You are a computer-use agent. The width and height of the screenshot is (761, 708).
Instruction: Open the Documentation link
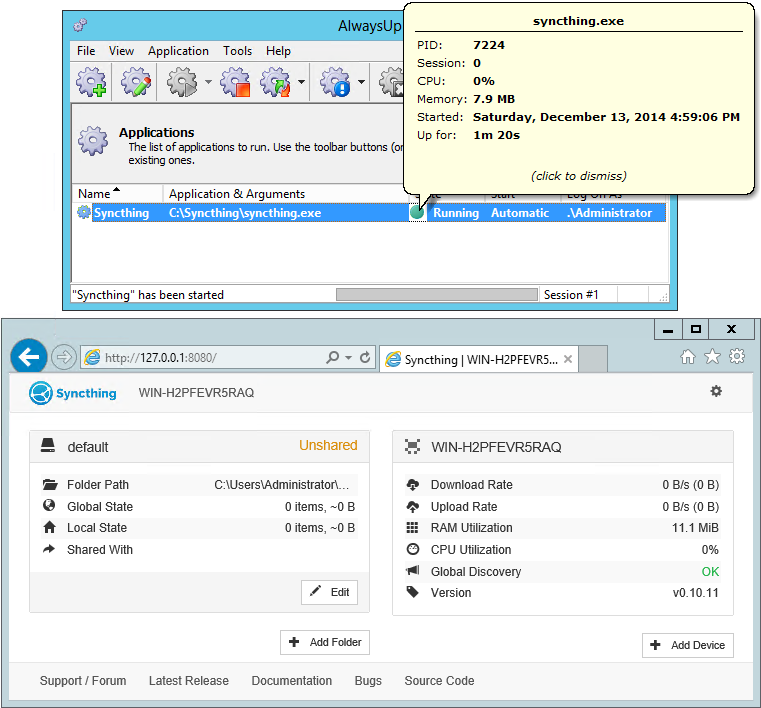[x=292, y=681]
